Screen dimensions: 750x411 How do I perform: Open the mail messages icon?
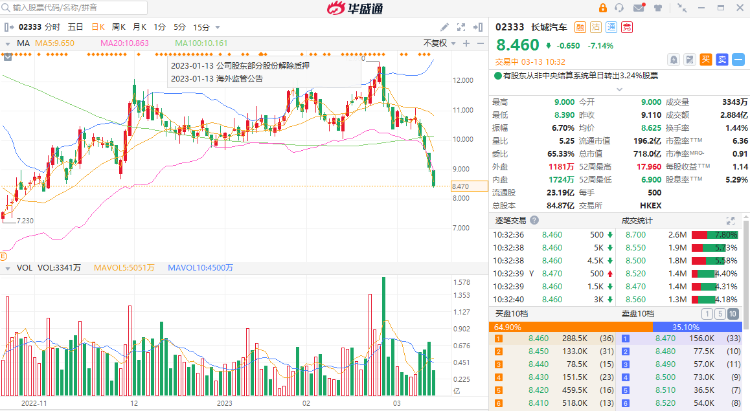click(639, 8)
